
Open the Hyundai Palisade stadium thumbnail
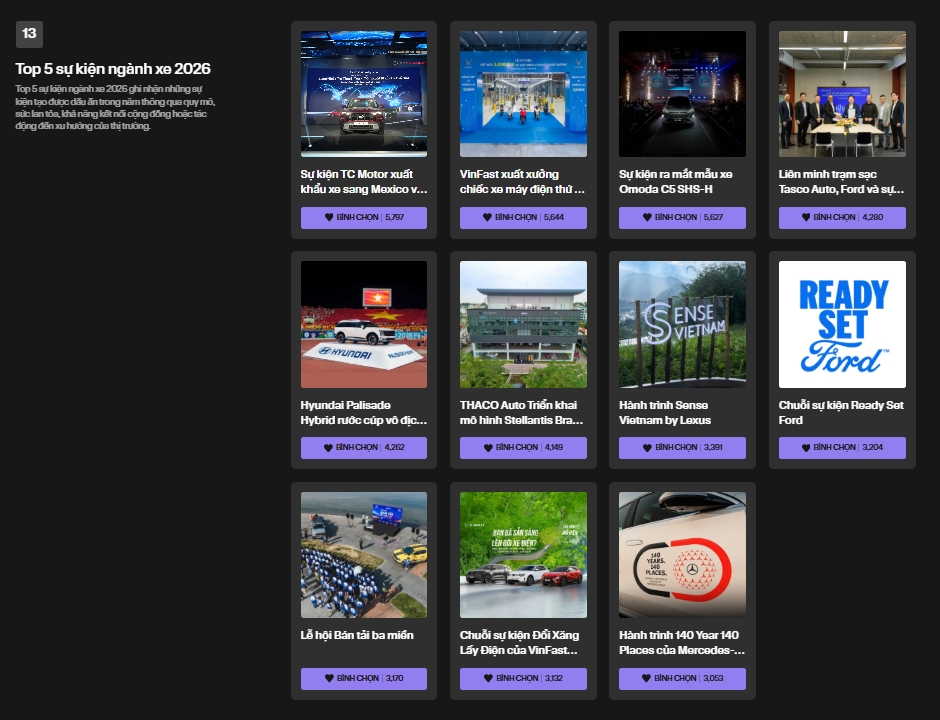(x=364, y=324)
